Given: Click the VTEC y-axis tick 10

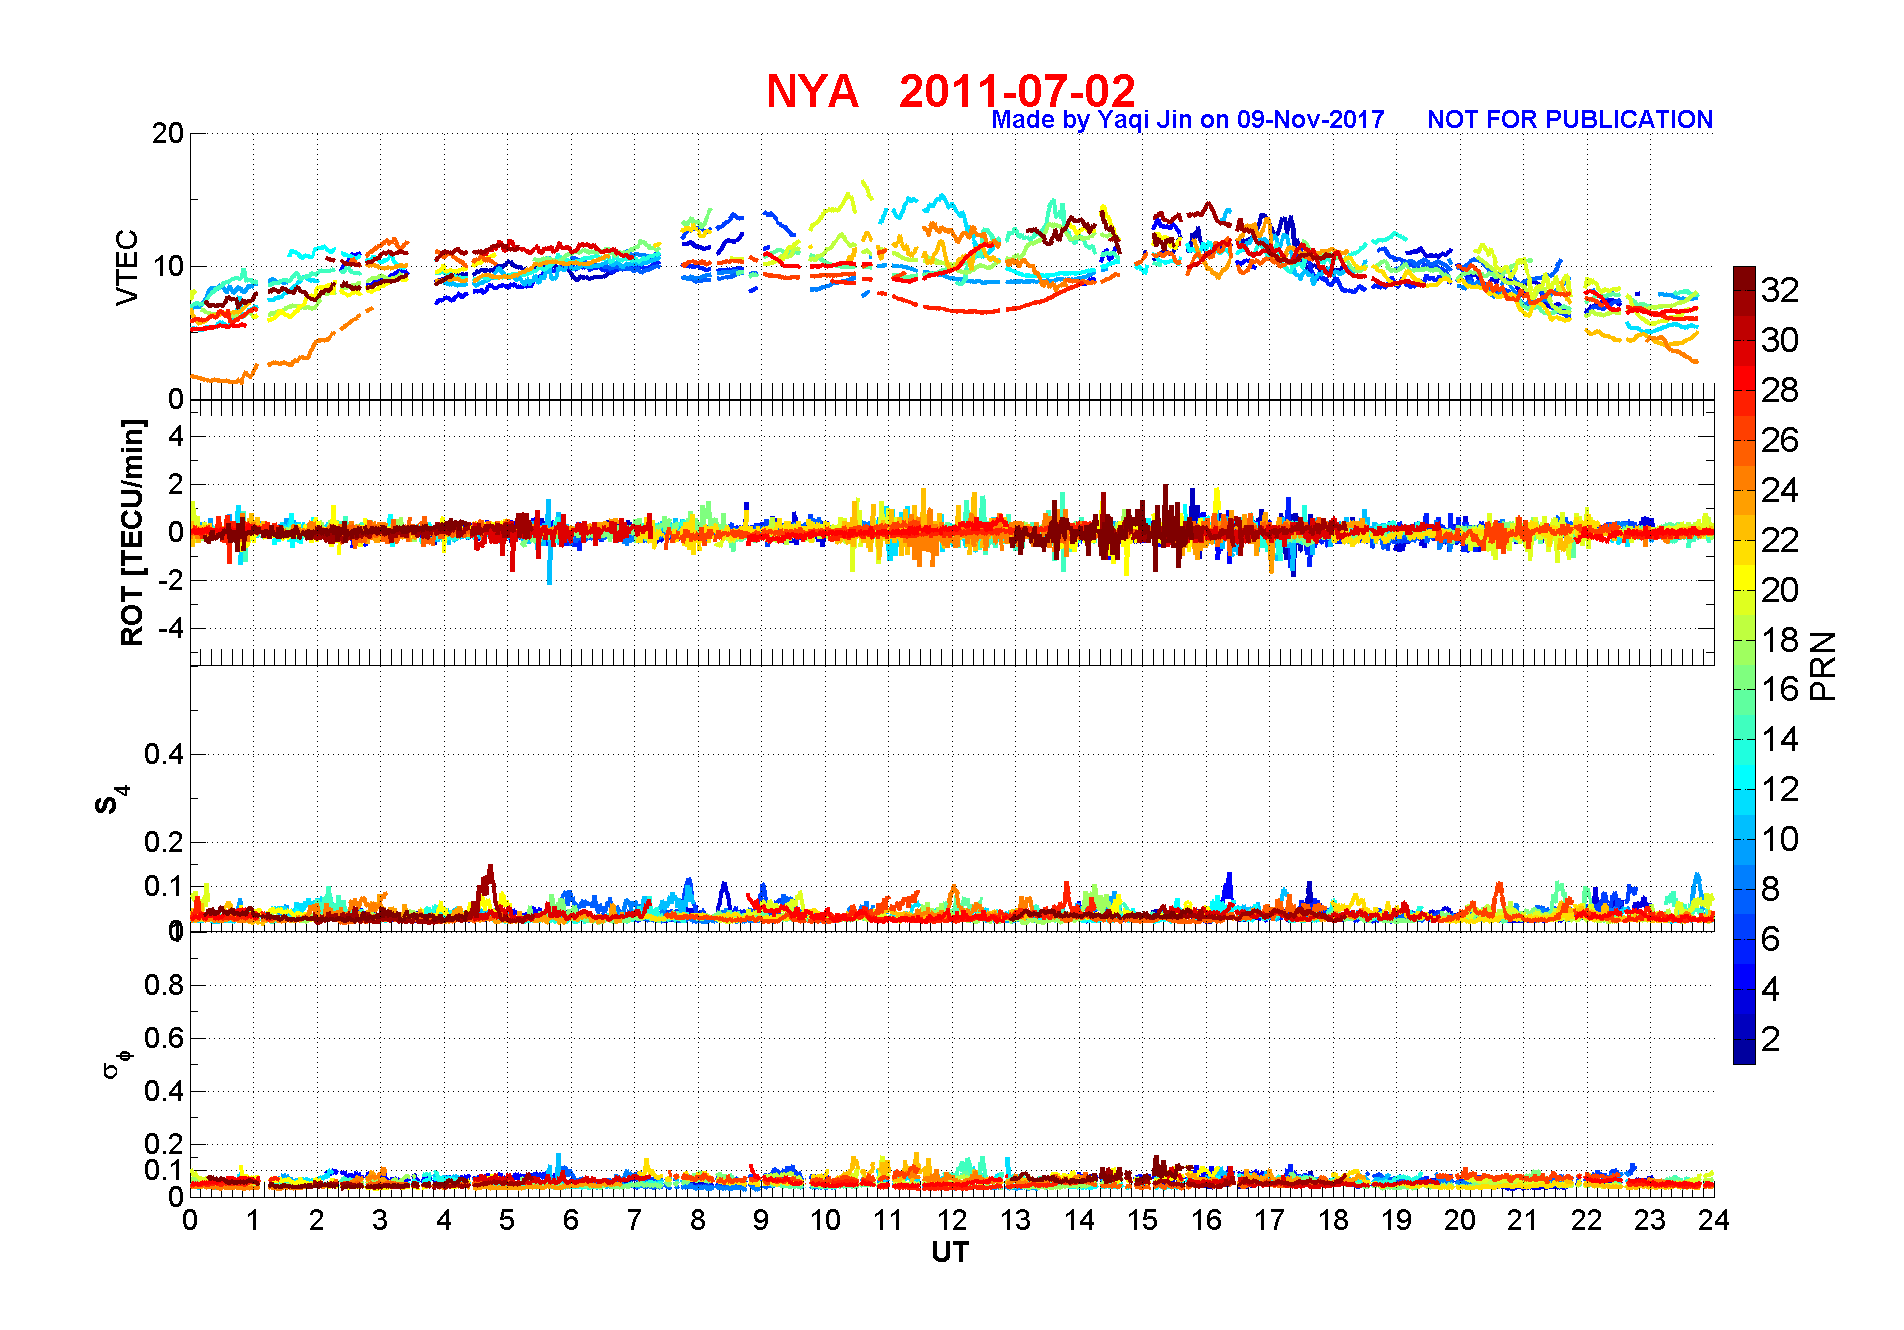Looking at the screenshot, I should [167, 267].
